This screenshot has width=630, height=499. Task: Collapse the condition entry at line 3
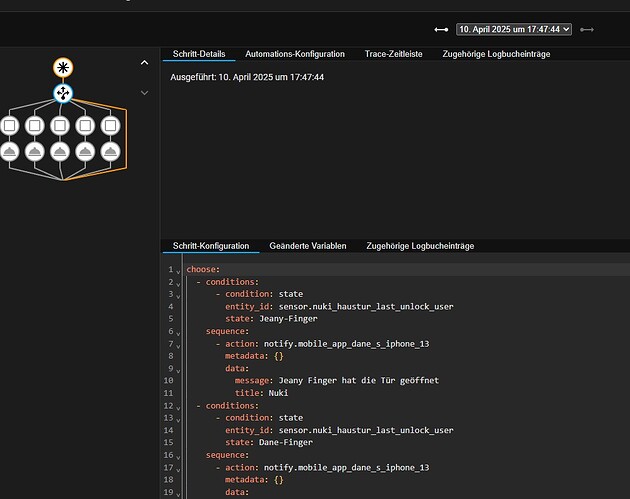tap(178, 297)
